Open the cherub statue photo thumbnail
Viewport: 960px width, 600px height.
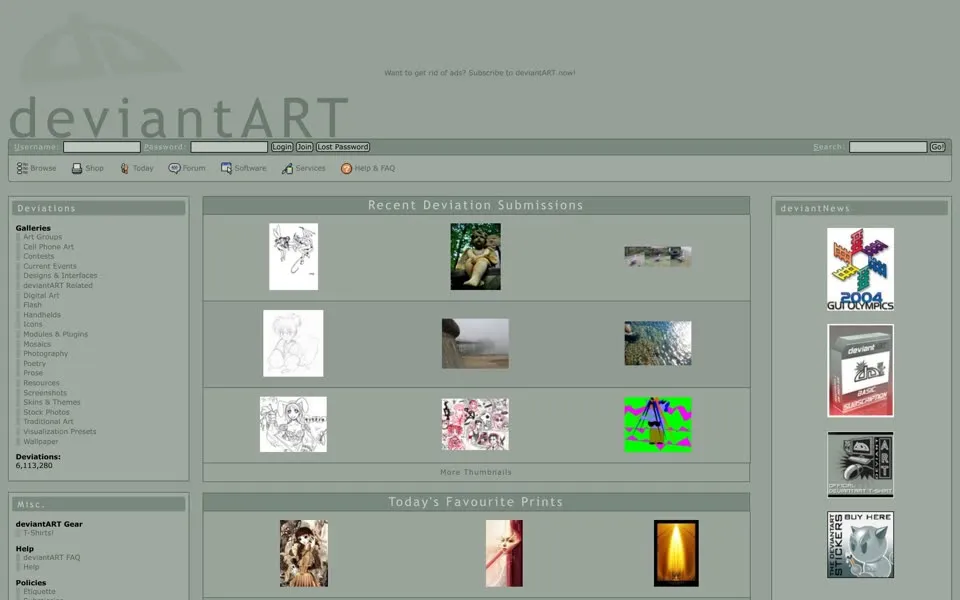tap(476, 257)
